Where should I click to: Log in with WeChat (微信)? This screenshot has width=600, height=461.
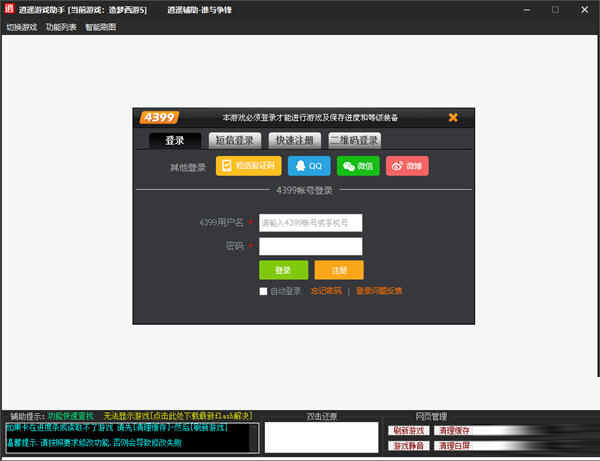[x=358, y=166]
